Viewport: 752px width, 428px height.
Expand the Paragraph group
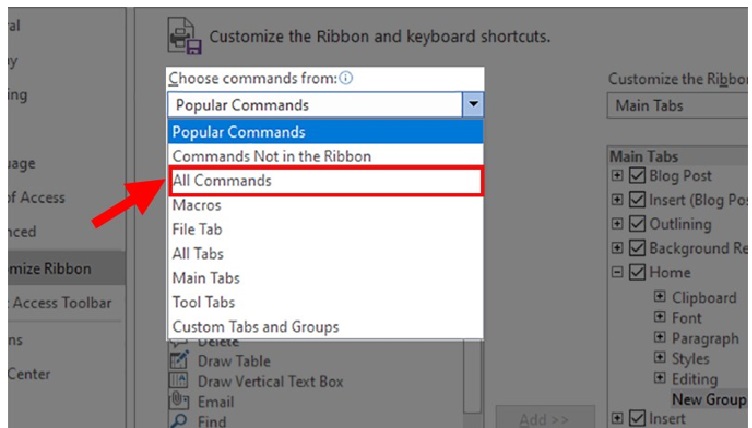660,338
